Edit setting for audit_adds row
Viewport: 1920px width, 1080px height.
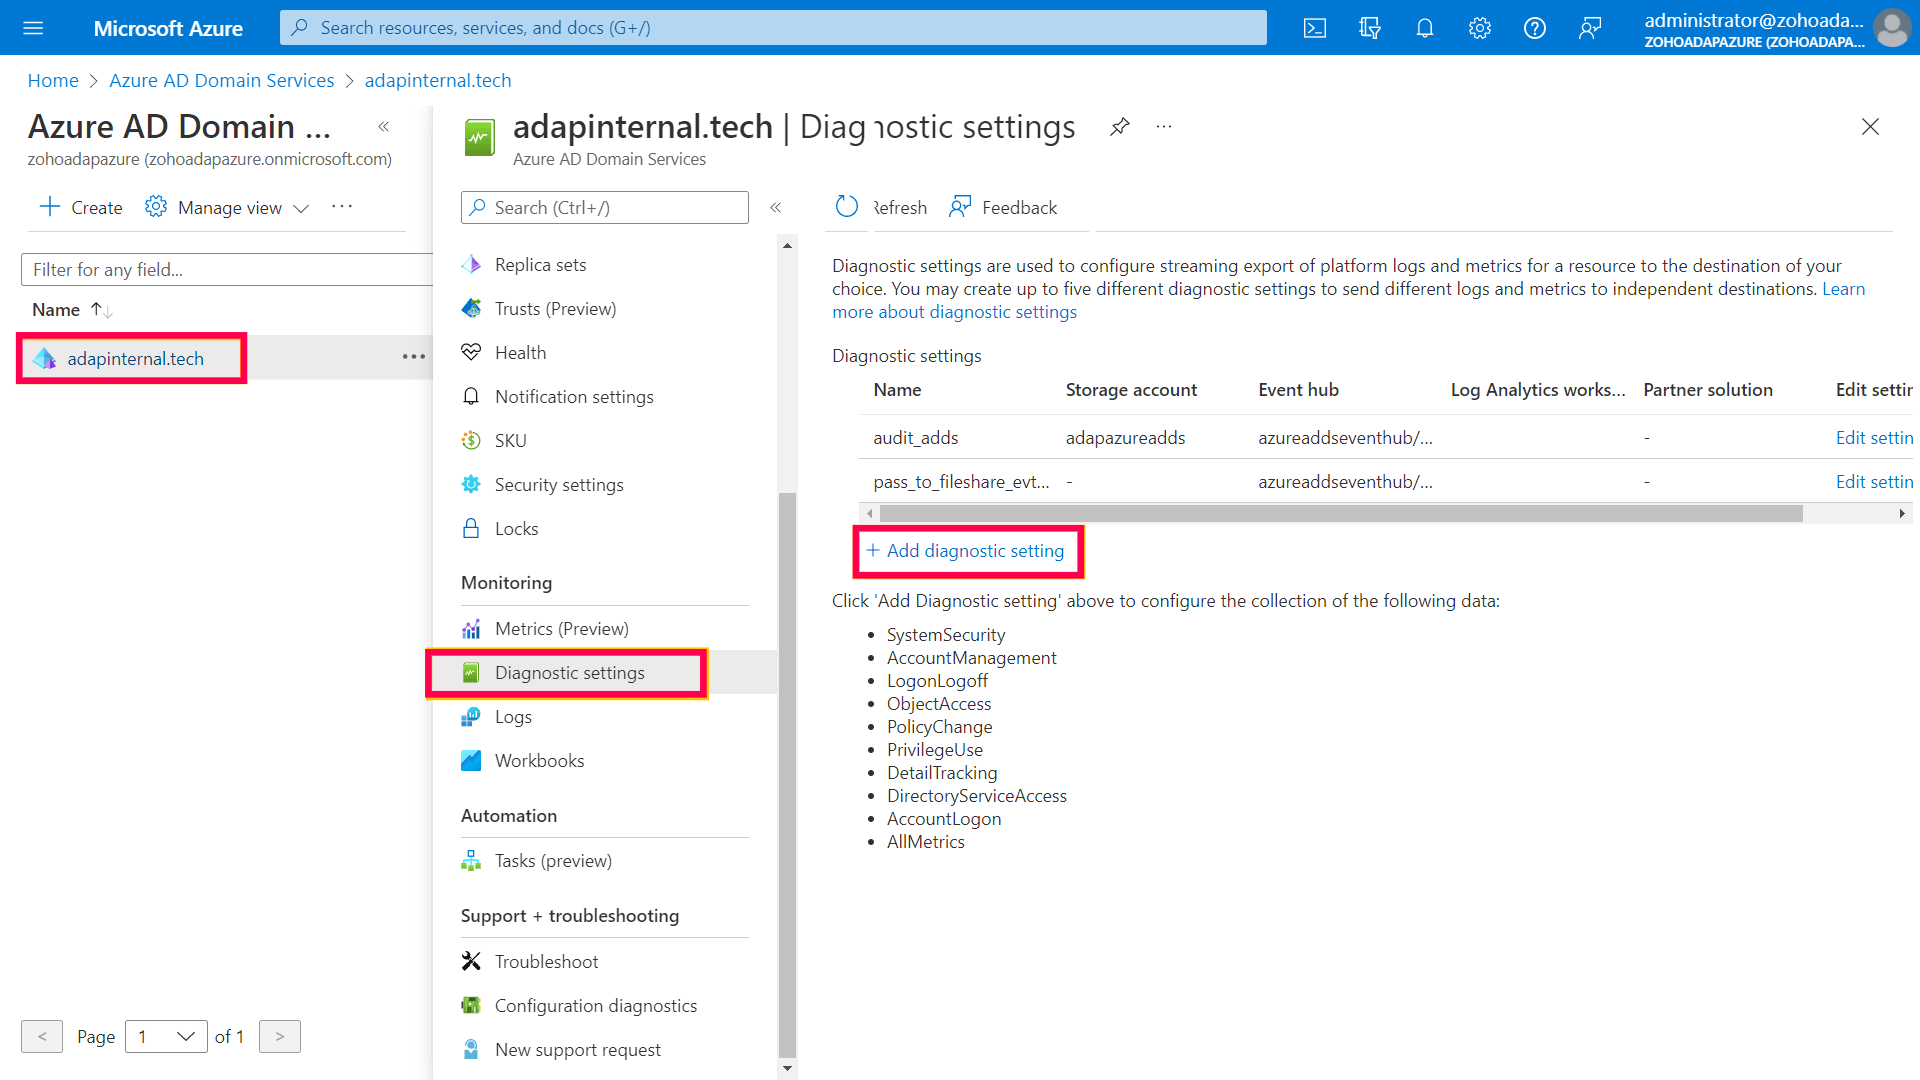[x=1873, y=438]
